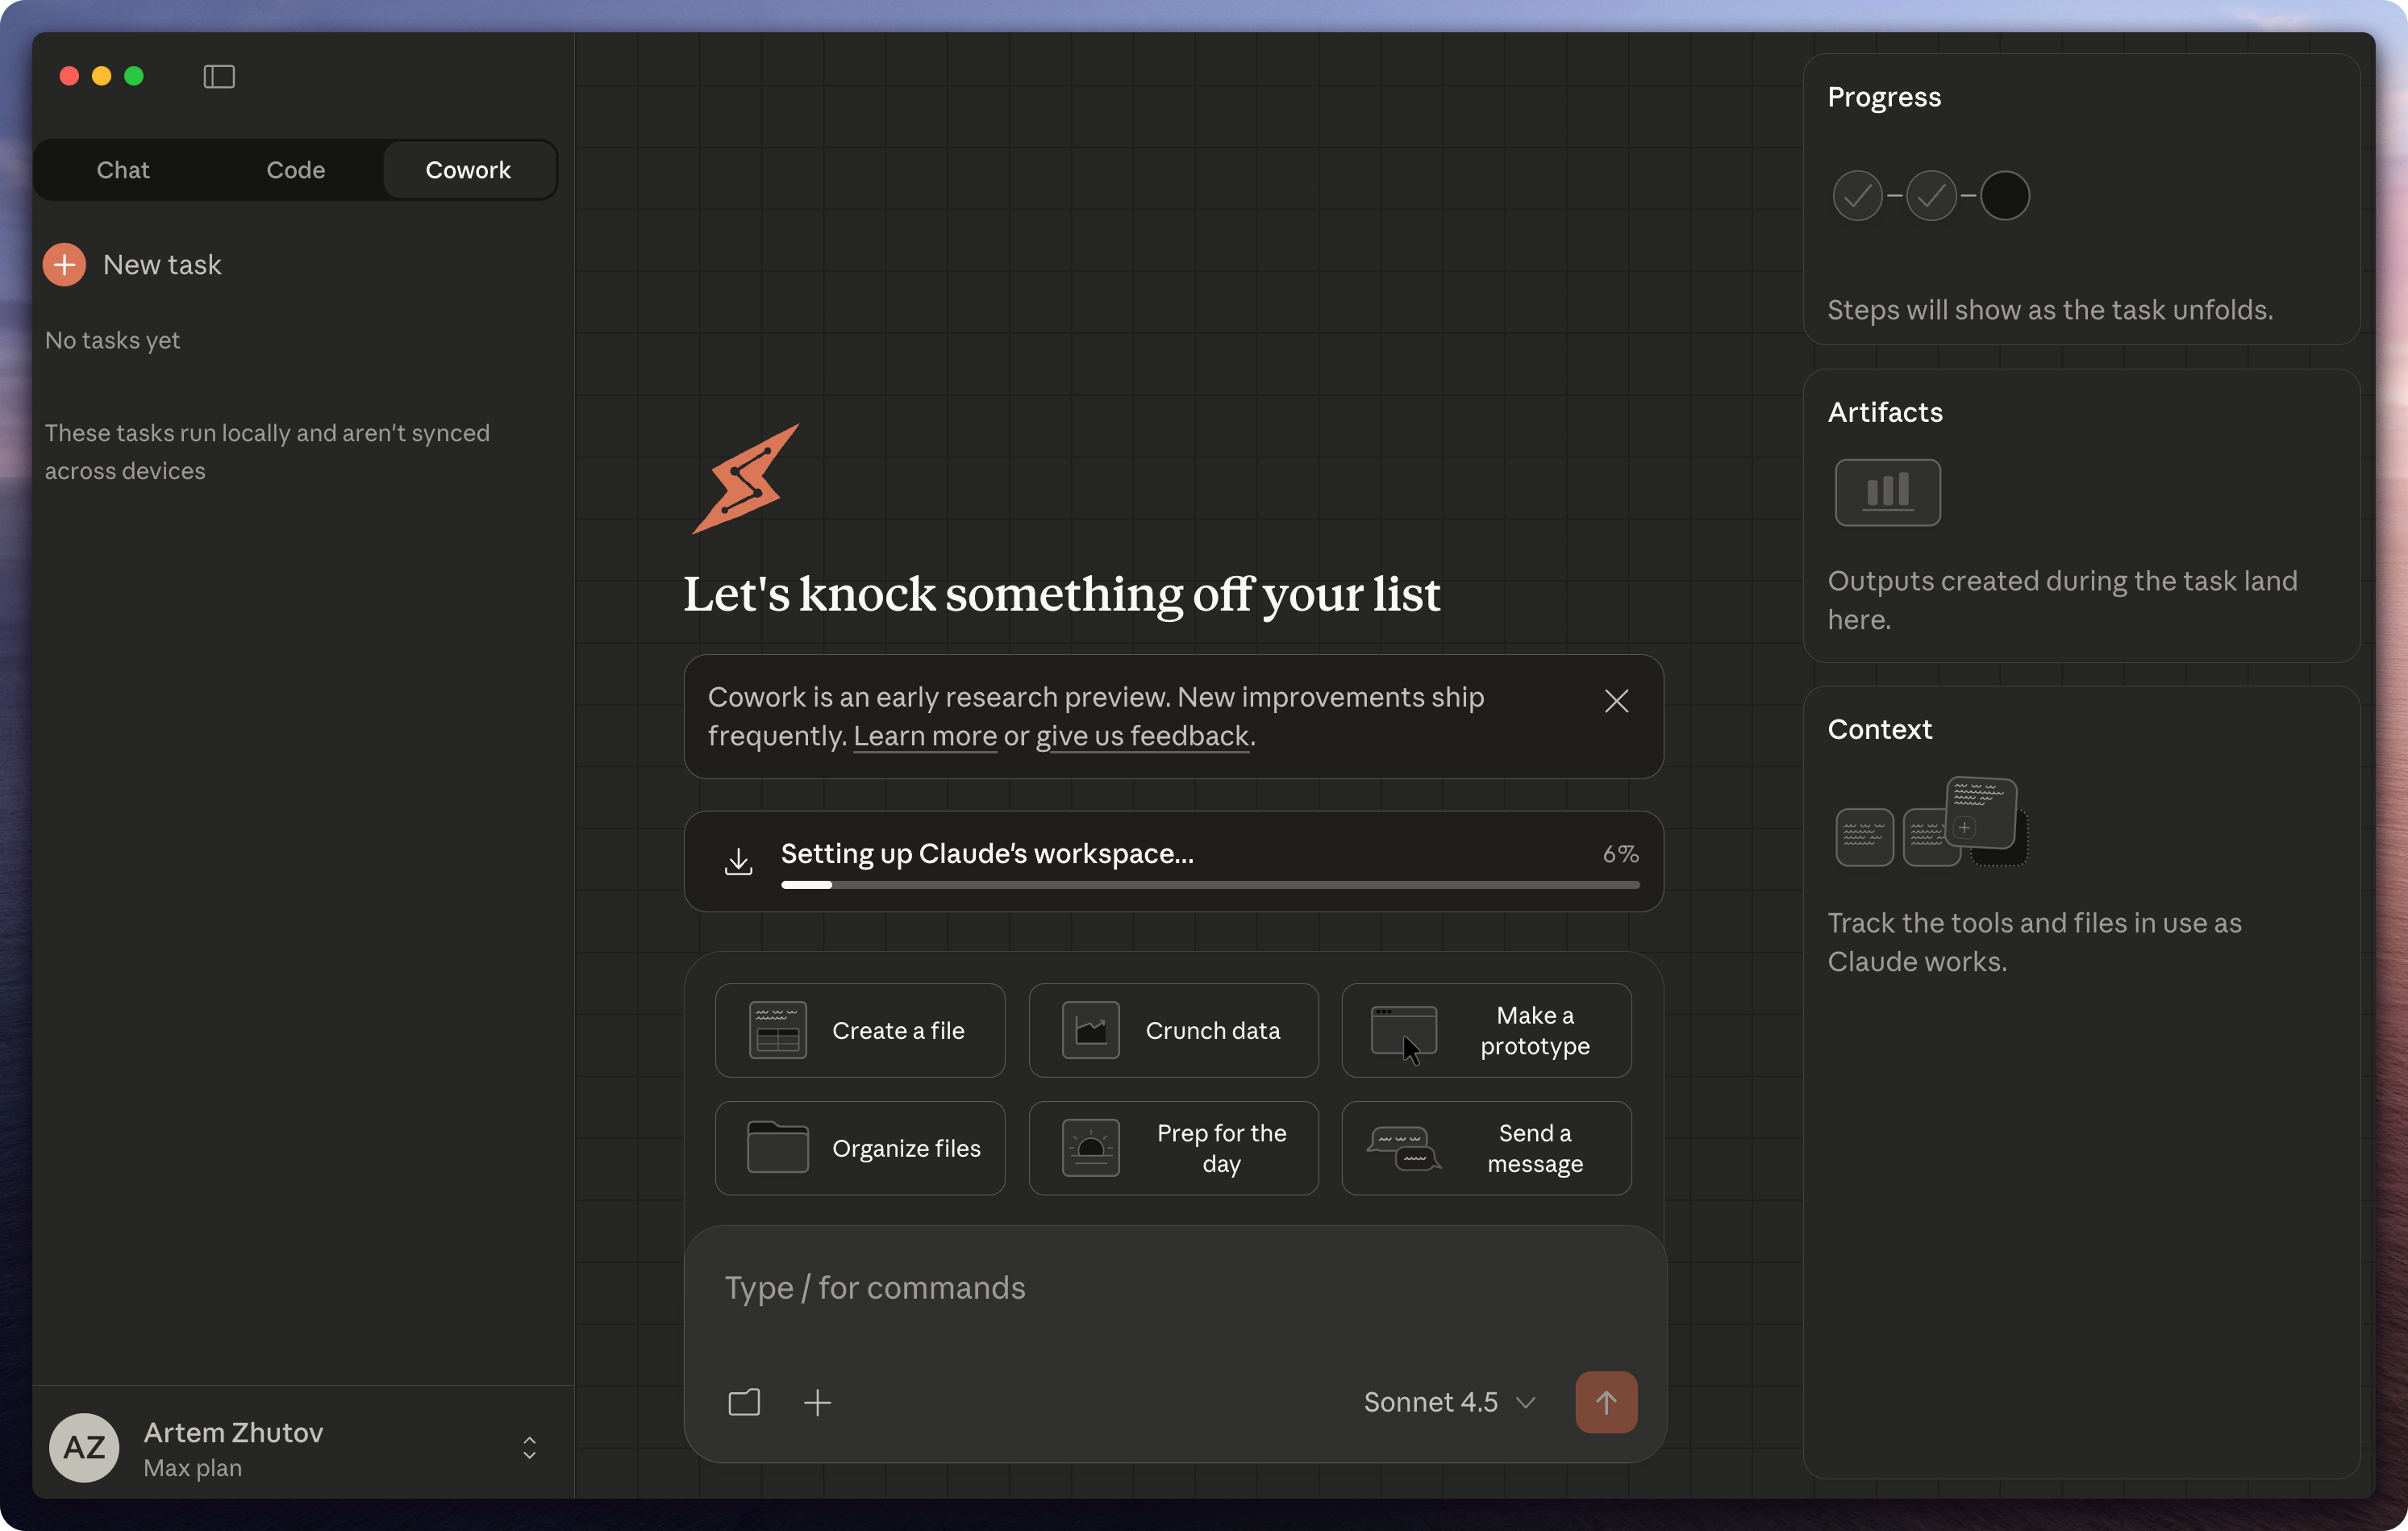Click the workspace setup progress bar
Screen dimensions: 2408x1531
pyautogui.click(x=1209, y=885)
